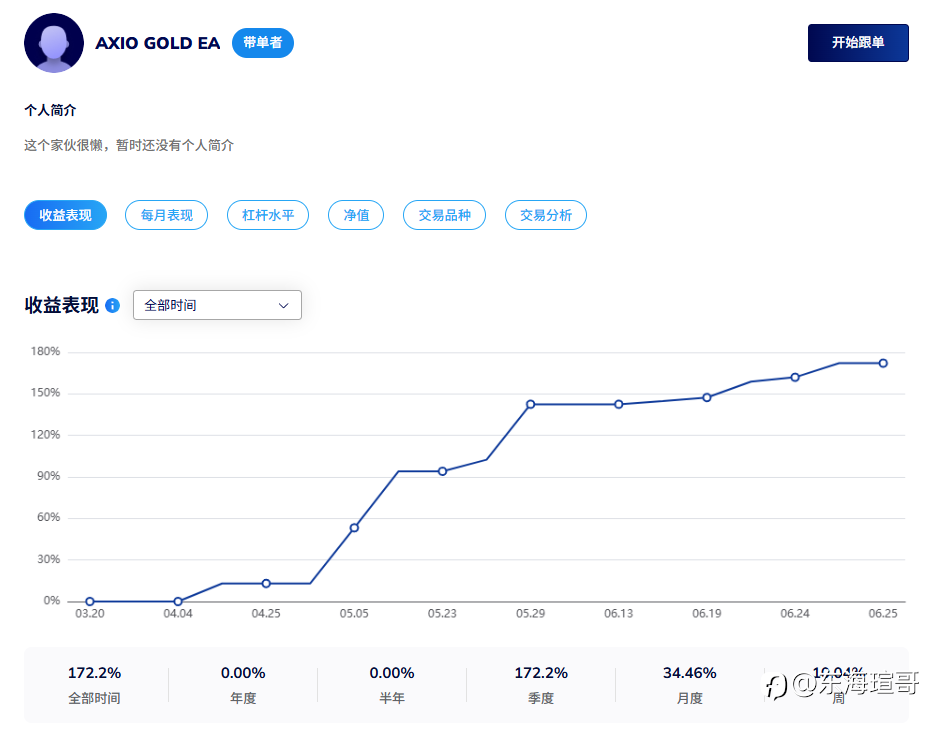Click the 开始跟单 button
Screen dimensions: 929x729
[x=858, y=43]
